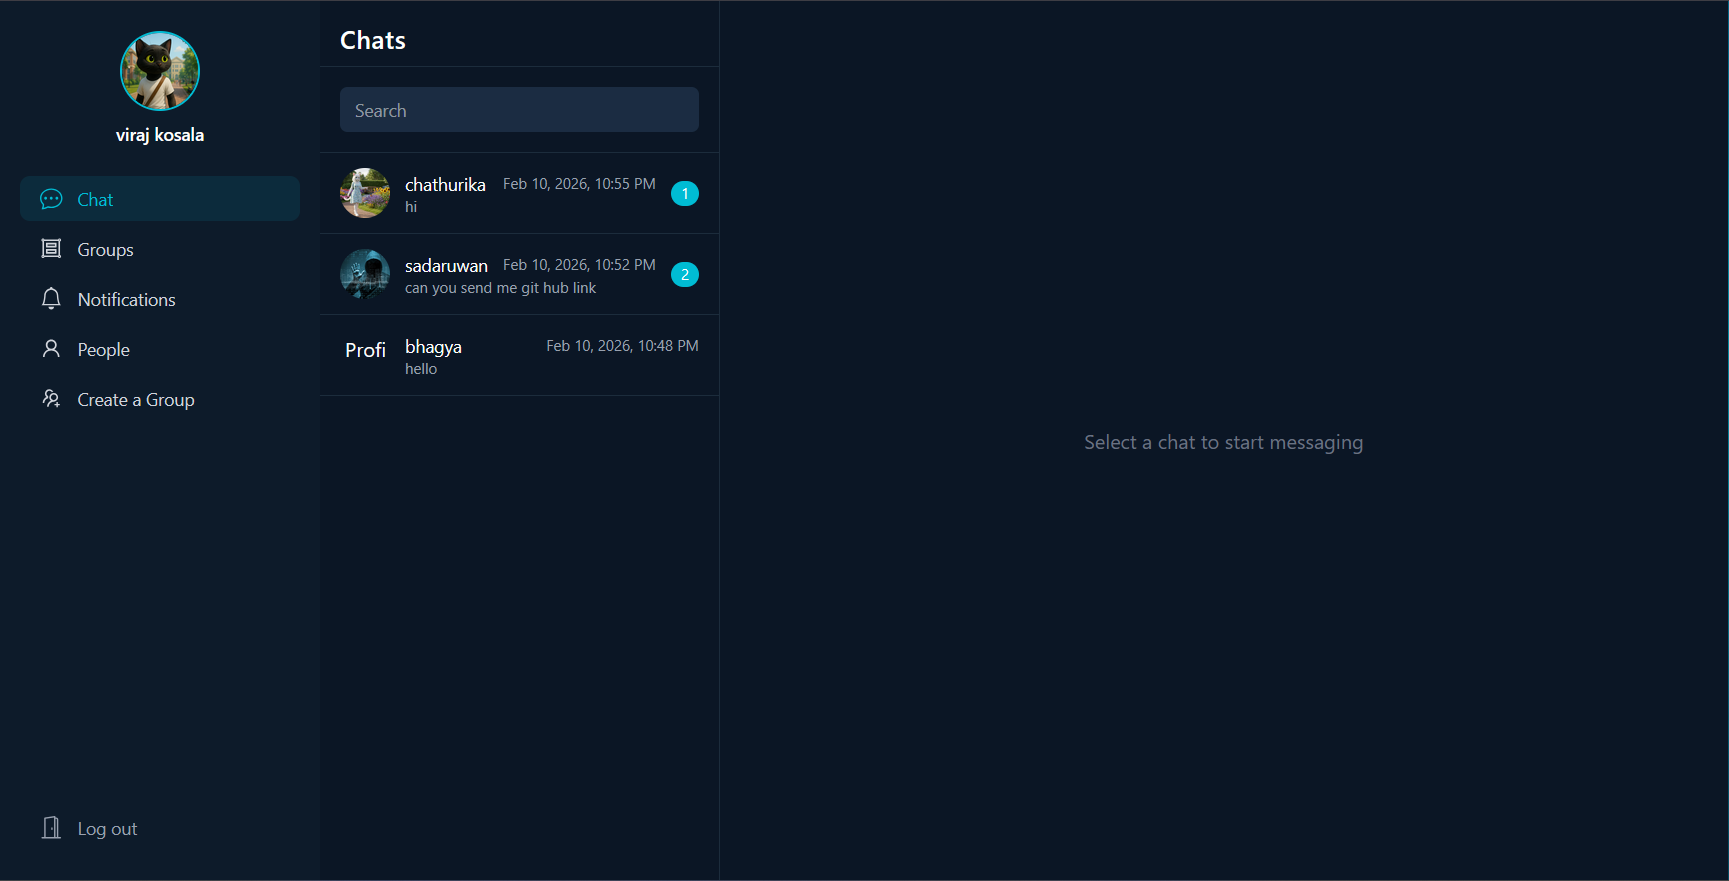Open the chat with bhagya
Screen dimensions: 1729x881
coord(519,355)
